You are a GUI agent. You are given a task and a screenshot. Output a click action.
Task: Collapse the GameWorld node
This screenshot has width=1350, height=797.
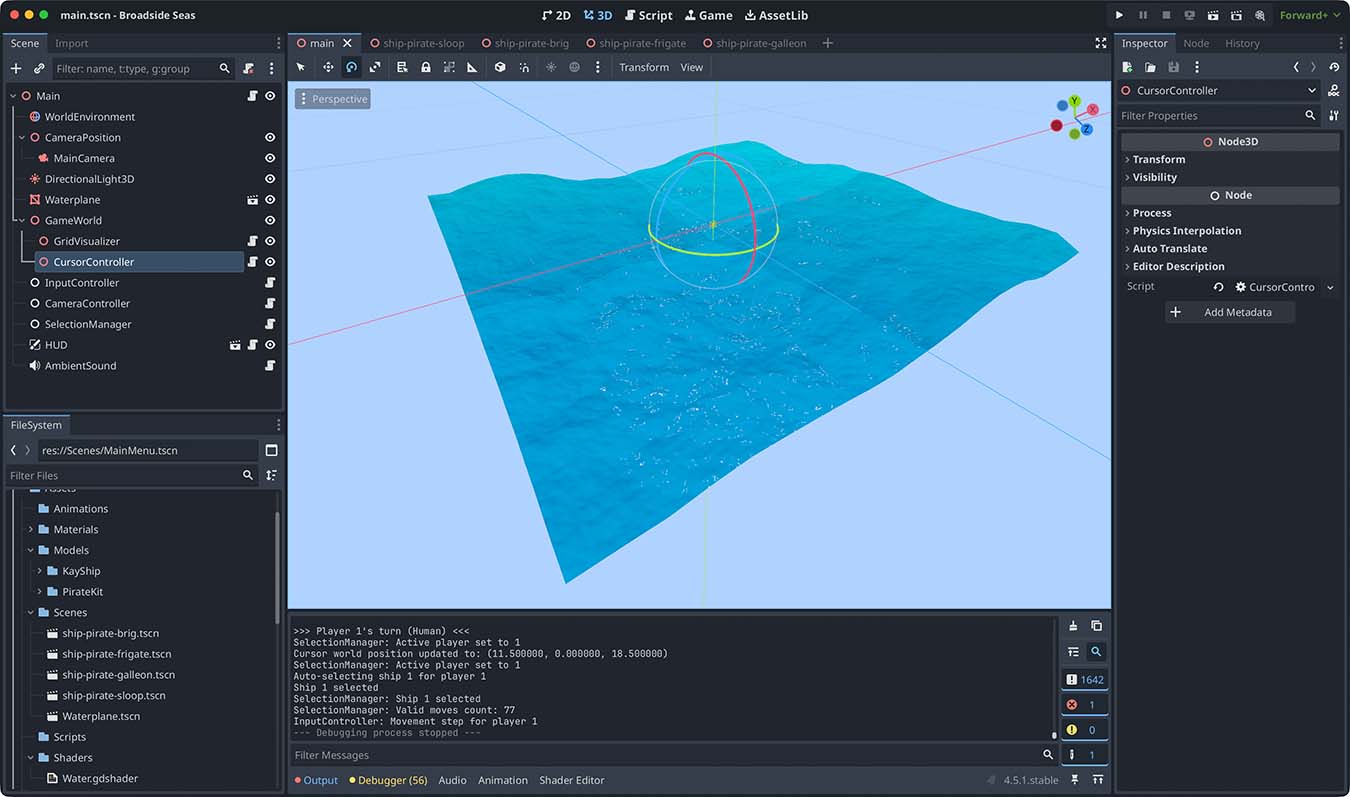click(22, 220)
